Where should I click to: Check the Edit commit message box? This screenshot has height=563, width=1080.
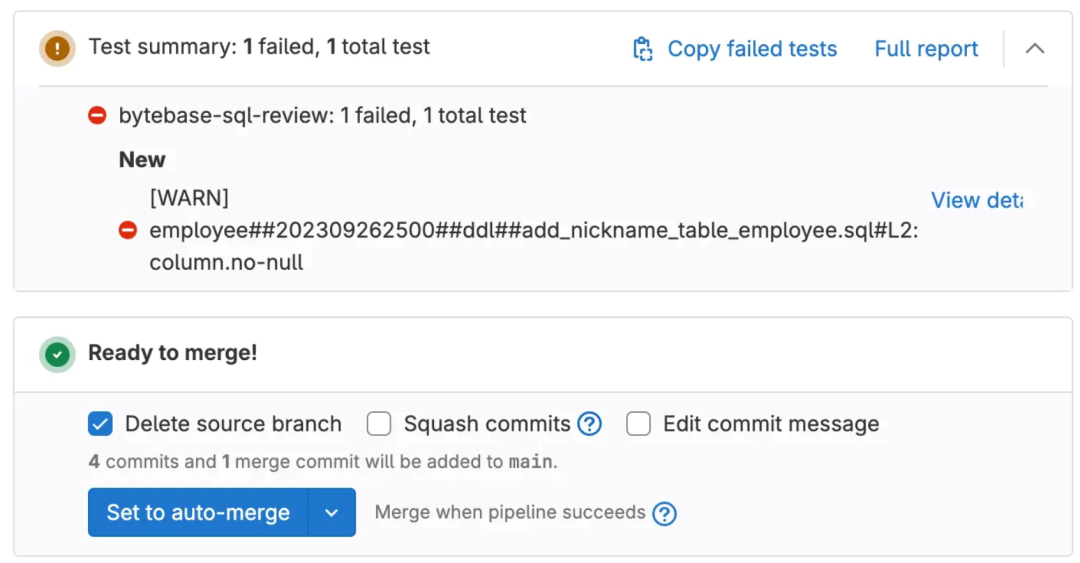point(638,424)
